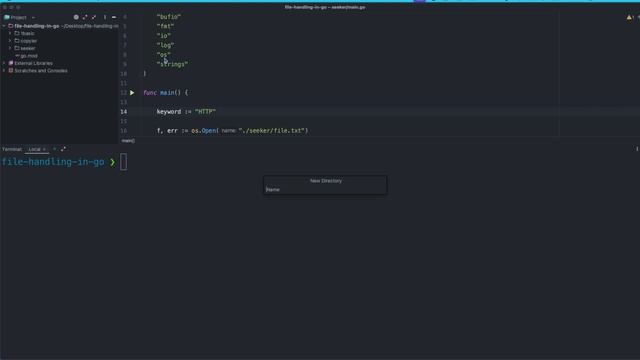Run main function via gutter arrow

pyautogui.click(x=132, y=93)
